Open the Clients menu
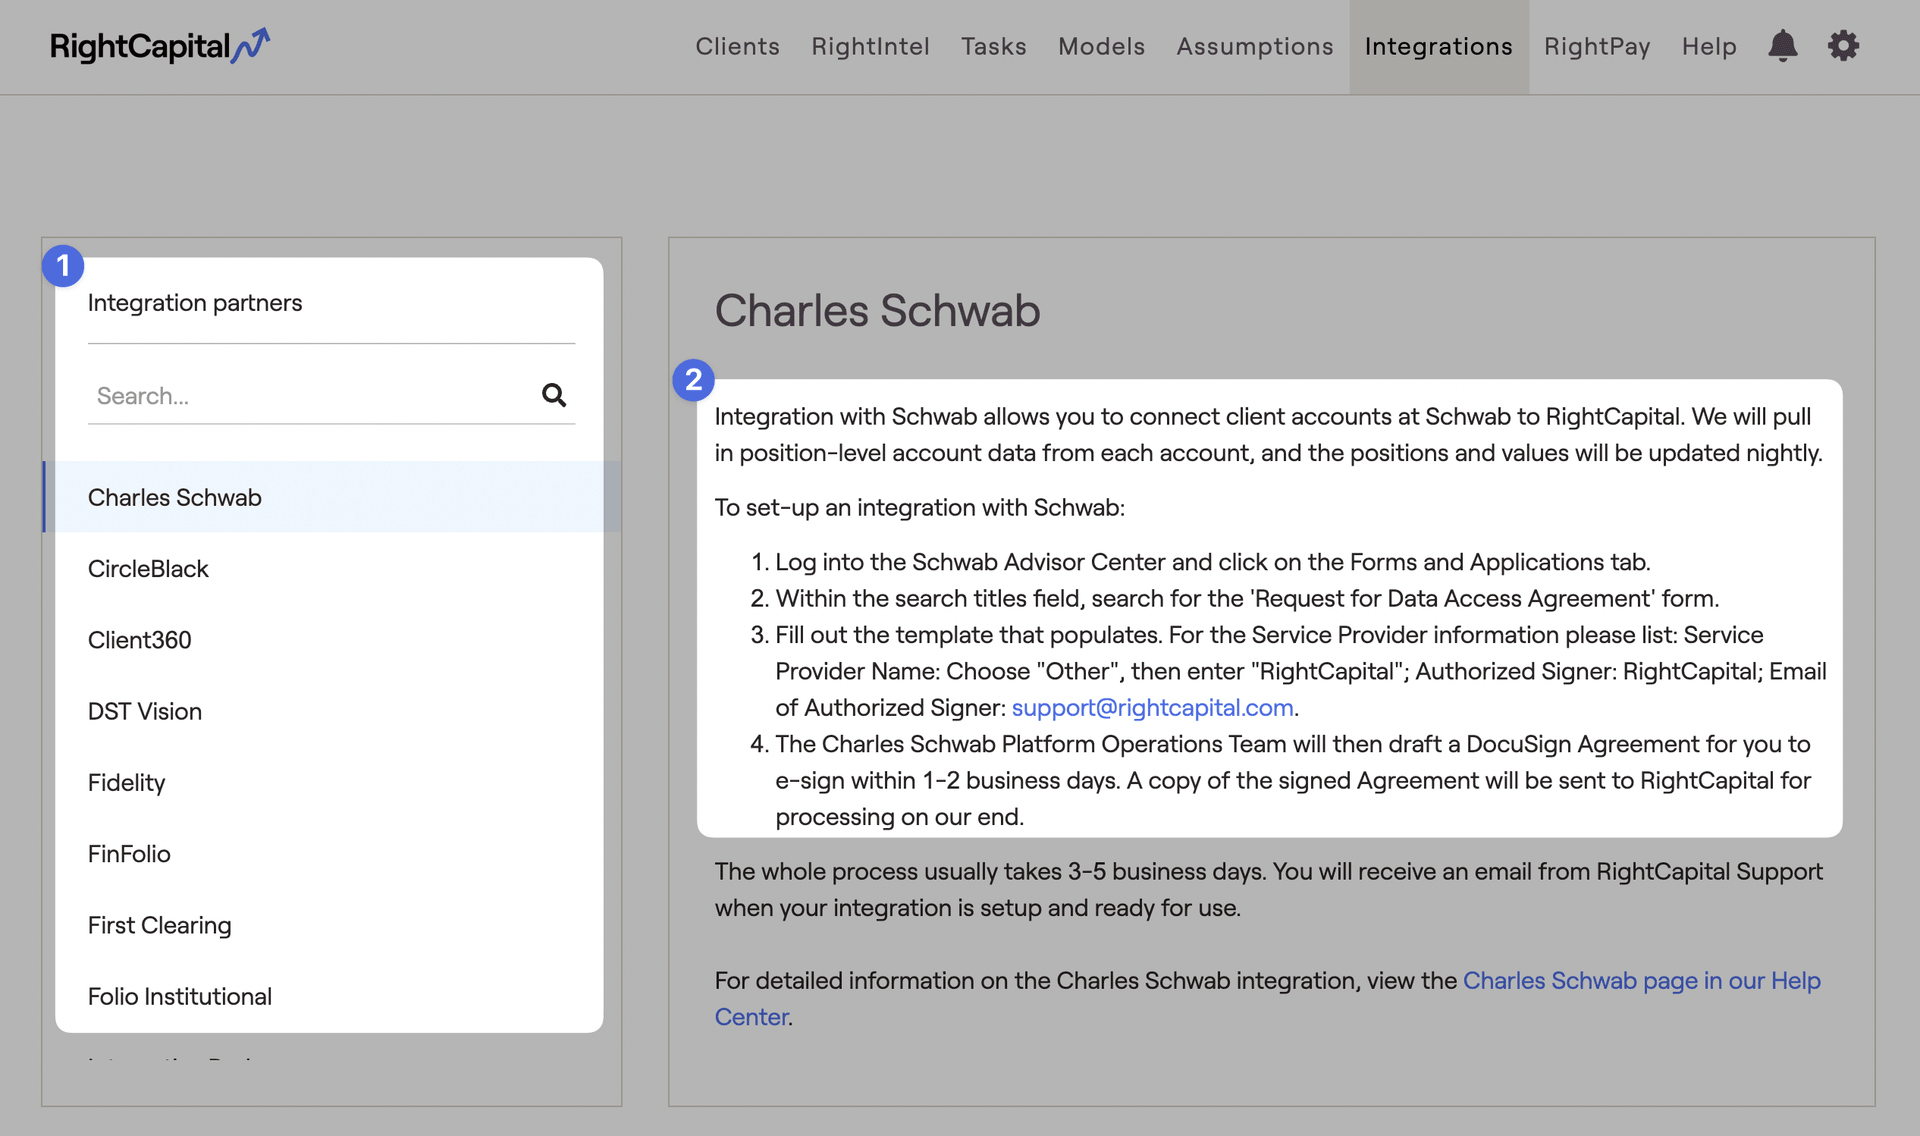This screenshot has height=1136, width=1920. [x=737, y=46]
